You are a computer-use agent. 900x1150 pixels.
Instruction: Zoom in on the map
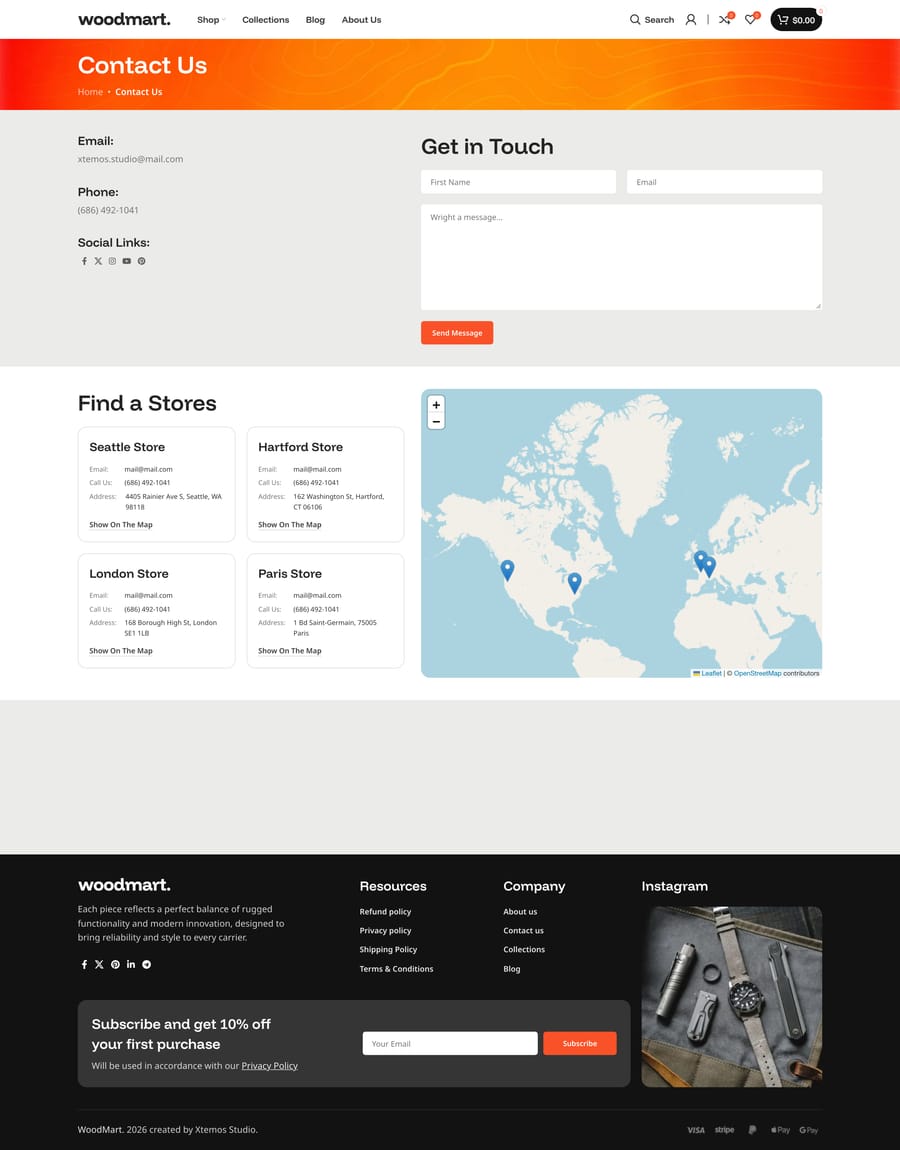pos(436,405)
